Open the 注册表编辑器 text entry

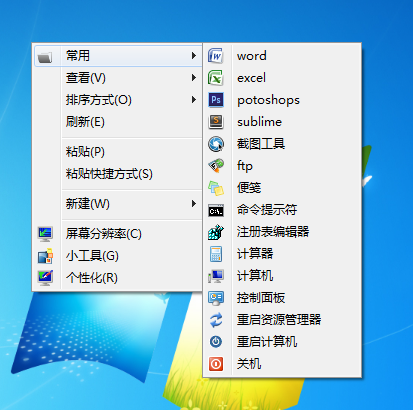[273, 232]
